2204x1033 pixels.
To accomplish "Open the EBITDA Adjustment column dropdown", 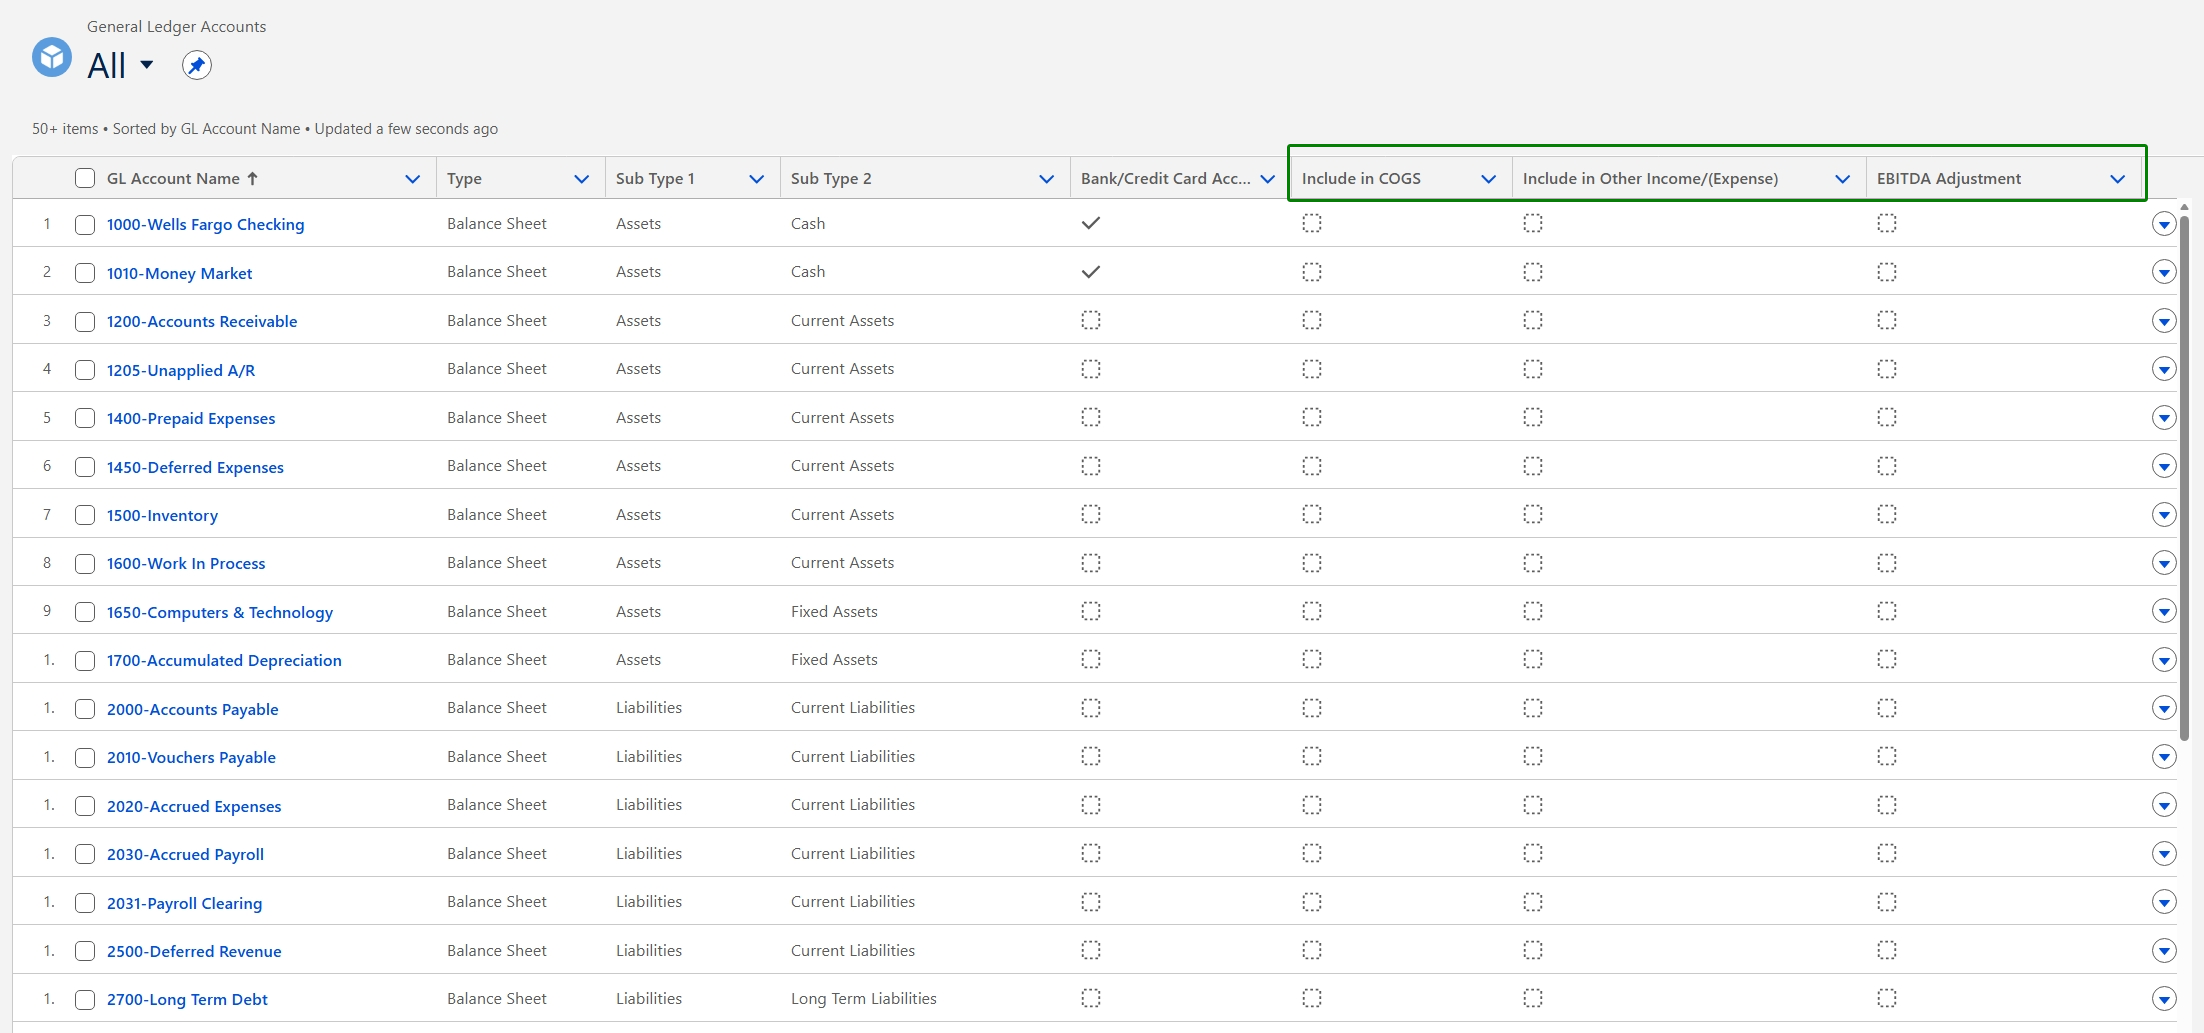I will (x=2117, y=179).
